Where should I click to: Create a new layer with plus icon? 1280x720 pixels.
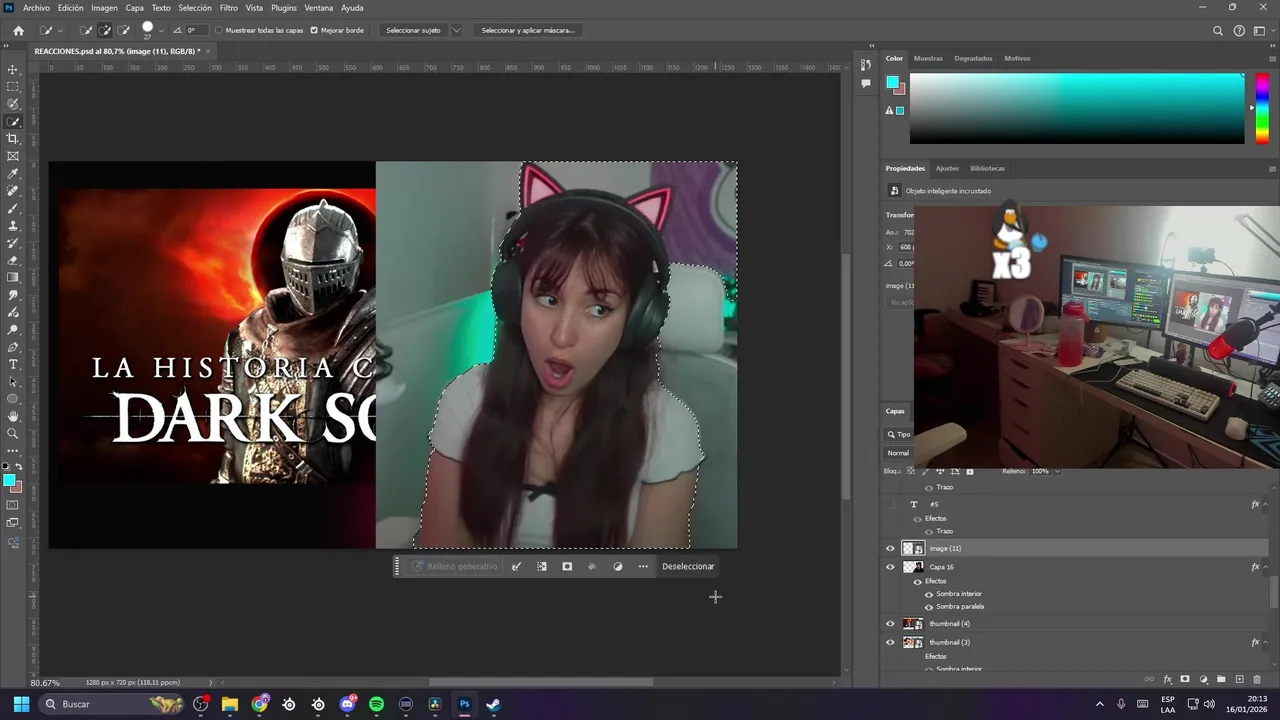point(1239,680)
